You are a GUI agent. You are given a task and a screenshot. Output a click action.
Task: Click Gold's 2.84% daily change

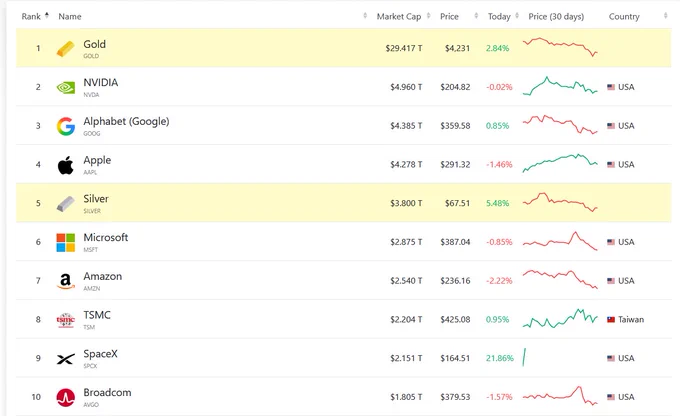(x=497, y=48)
